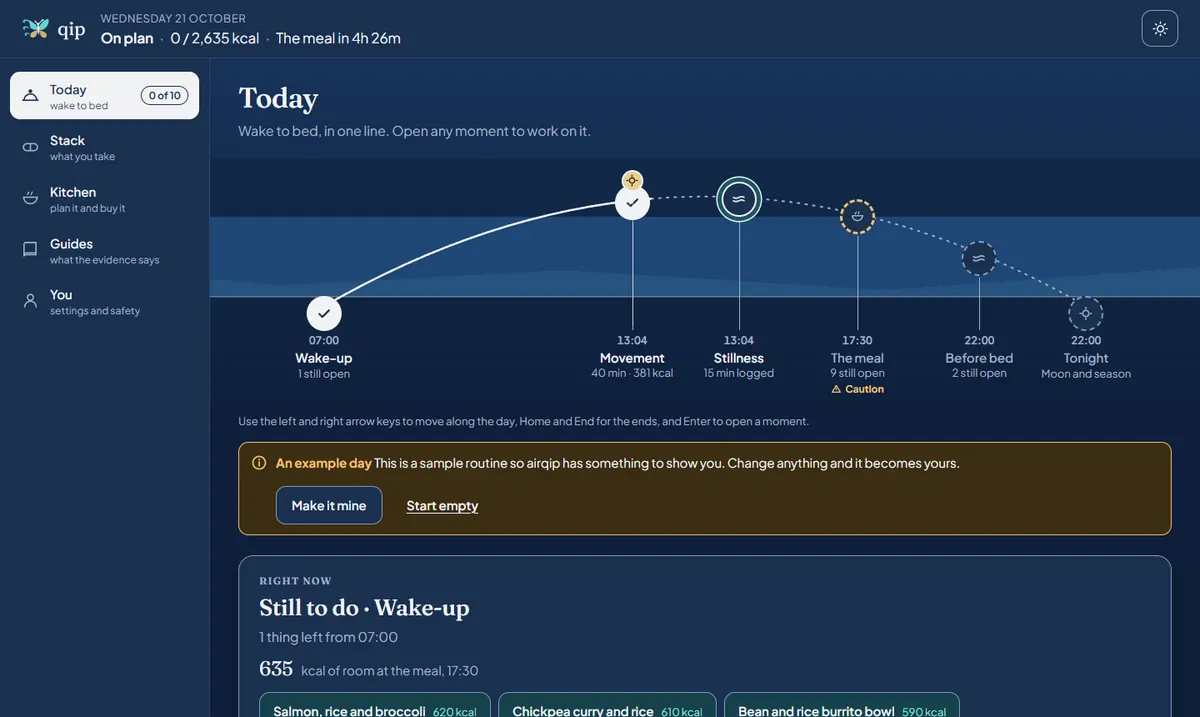Open the Guides section
This screenshot has height=717, width=1200.
pyautogui.click(x=105, y=251)
